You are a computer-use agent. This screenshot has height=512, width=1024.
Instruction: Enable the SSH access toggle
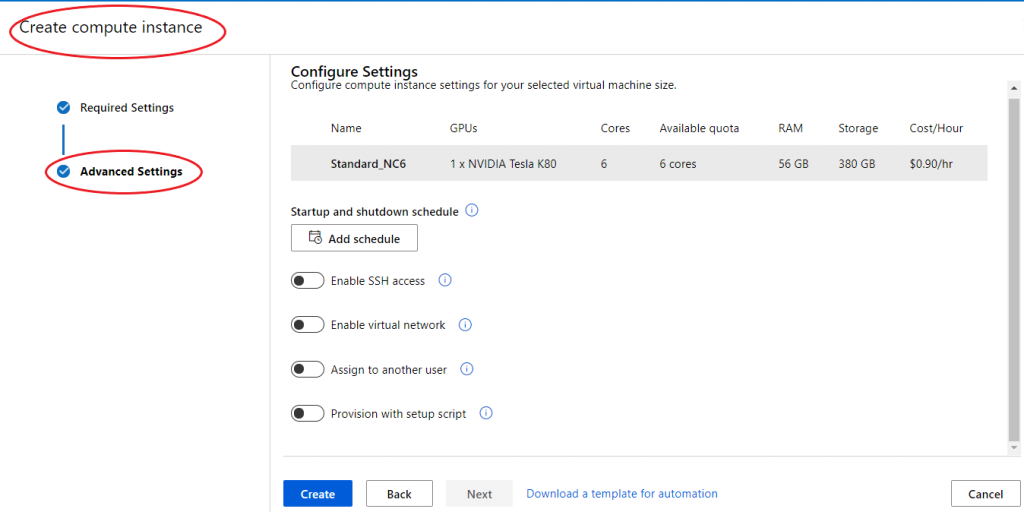(x=307, y=281)
